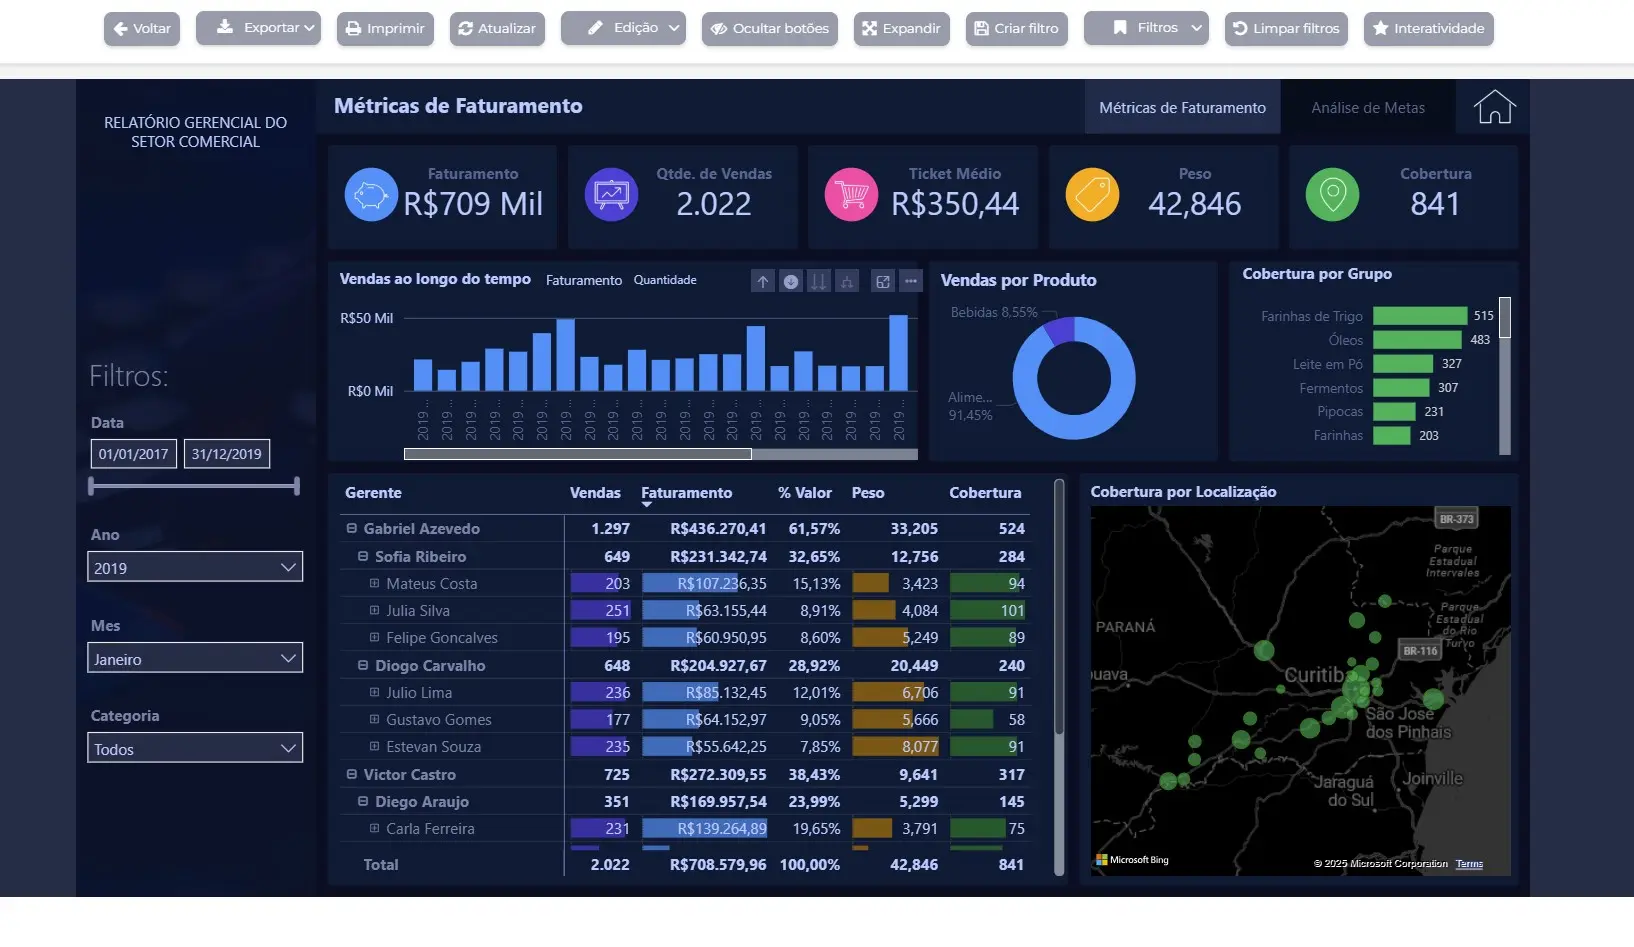Screen dimensions: 1634x947
Task: Switch to Análise de Metas tab
Action: click(1366, 107)
